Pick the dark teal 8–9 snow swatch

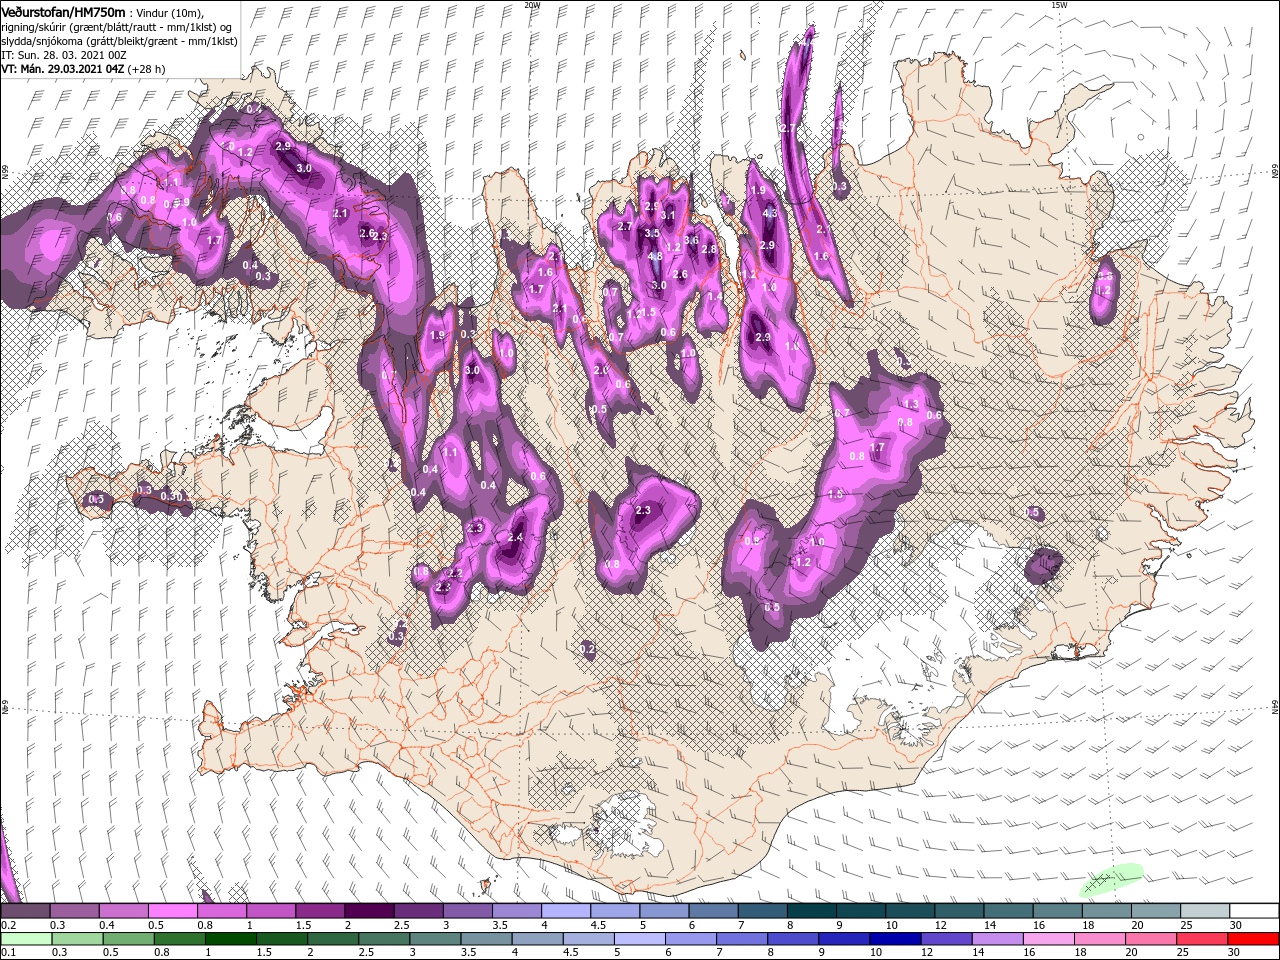coord(811,911)
